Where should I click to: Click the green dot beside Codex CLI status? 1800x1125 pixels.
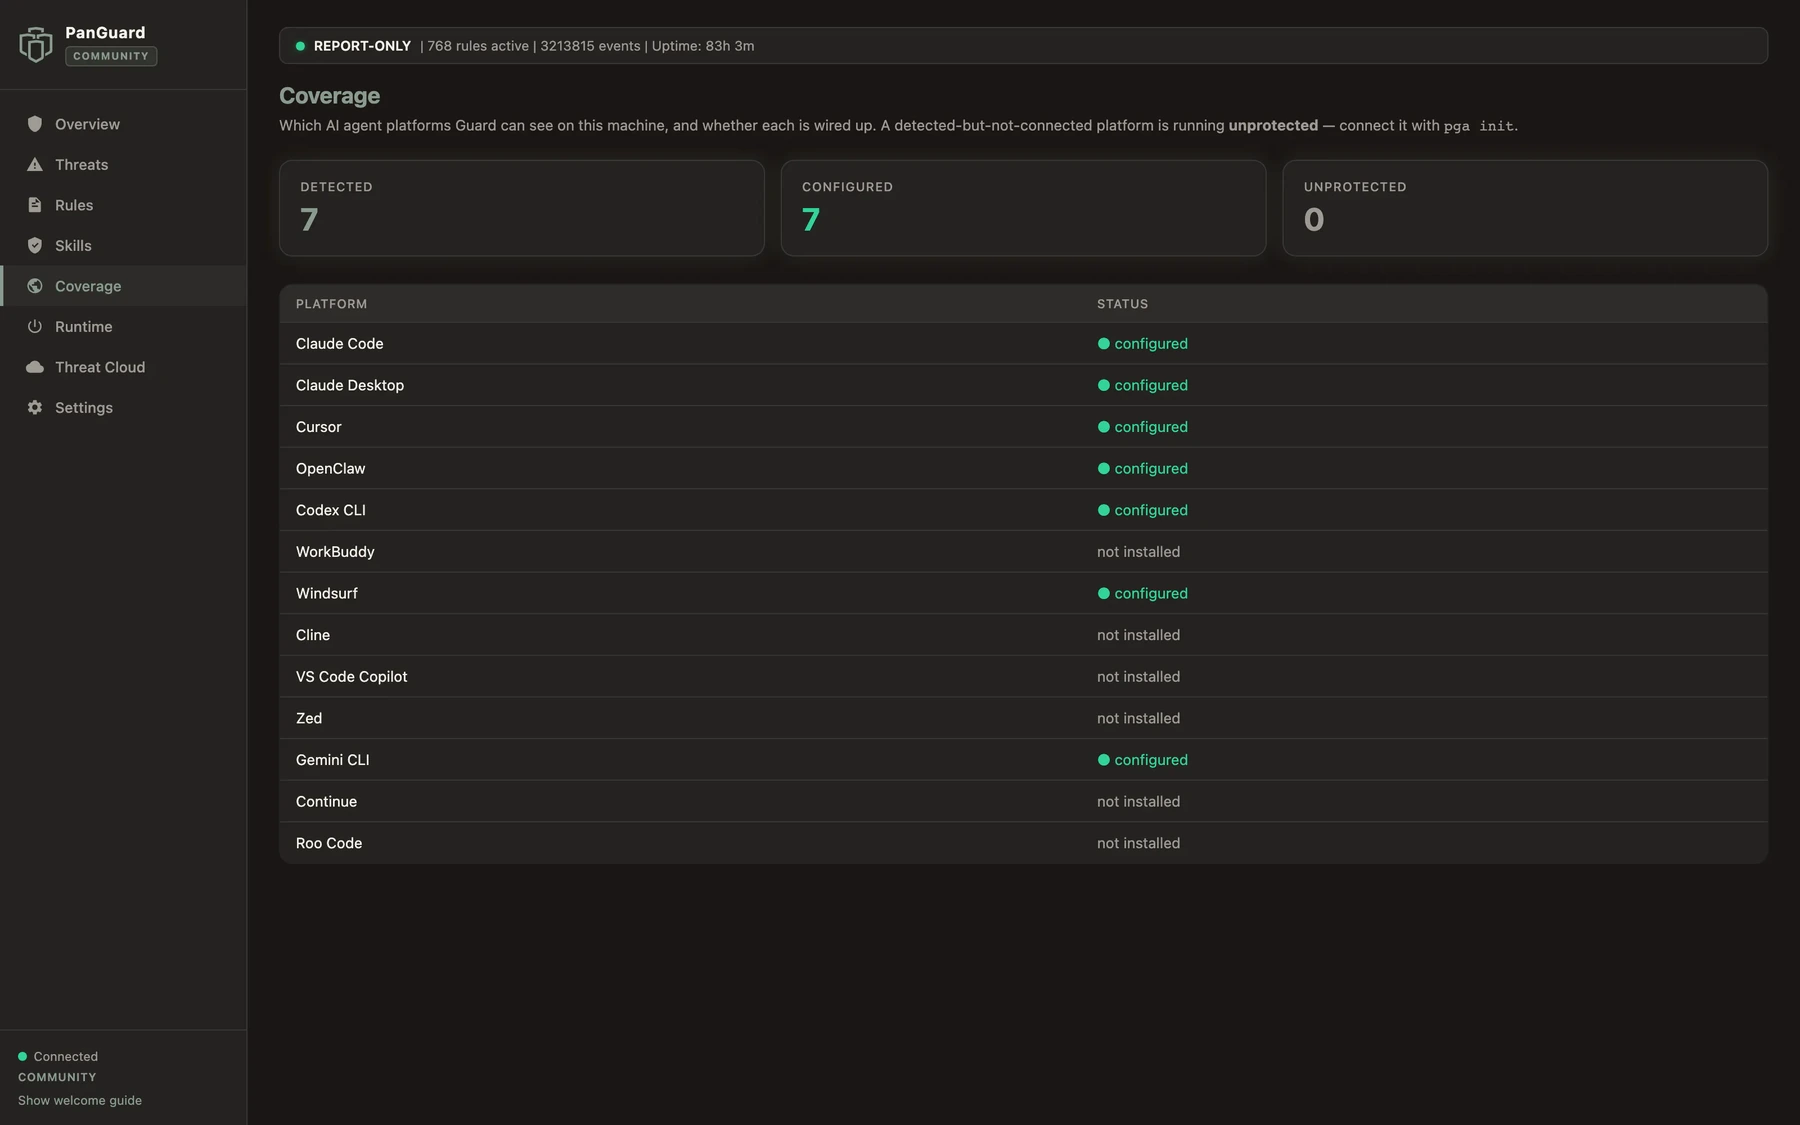click(x=1104, y=510)
